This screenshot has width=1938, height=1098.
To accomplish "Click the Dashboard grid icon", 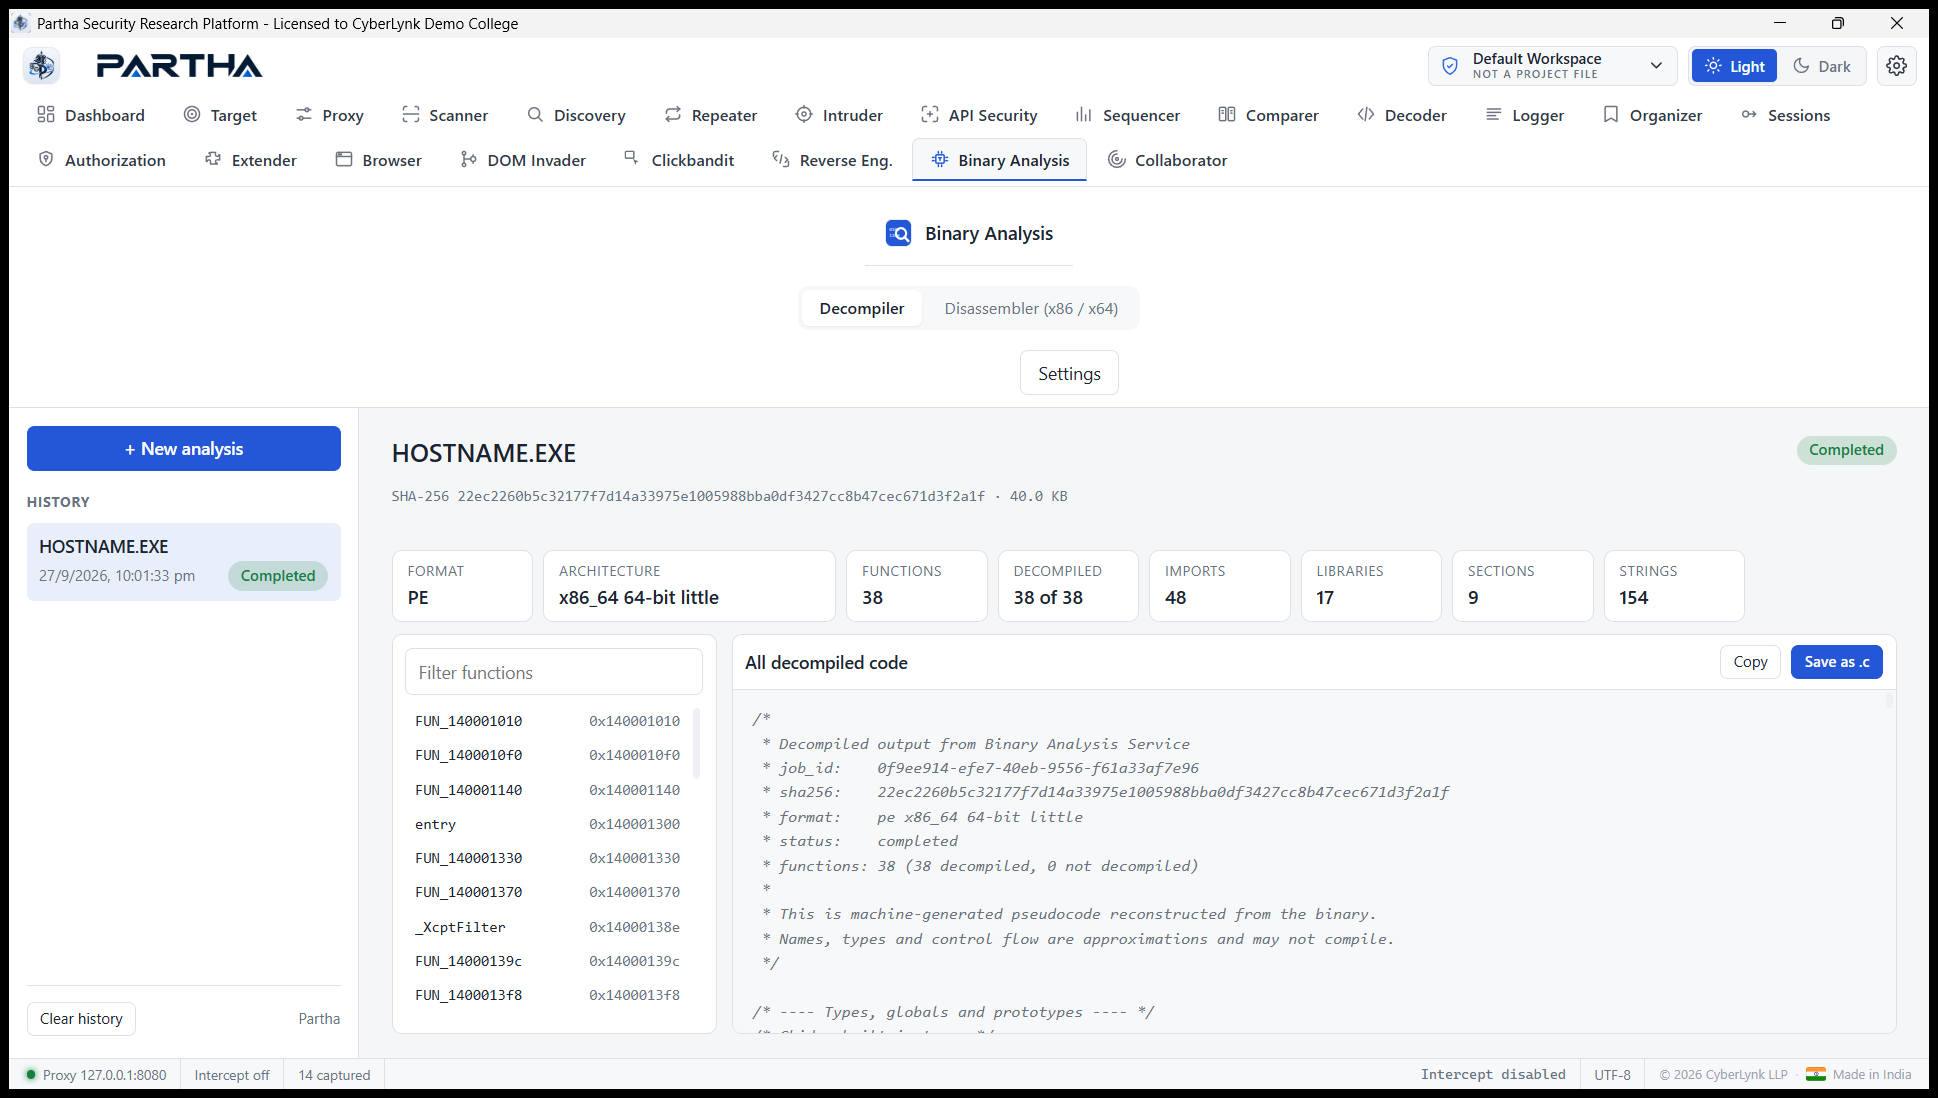I will click(x=46, y=115).
